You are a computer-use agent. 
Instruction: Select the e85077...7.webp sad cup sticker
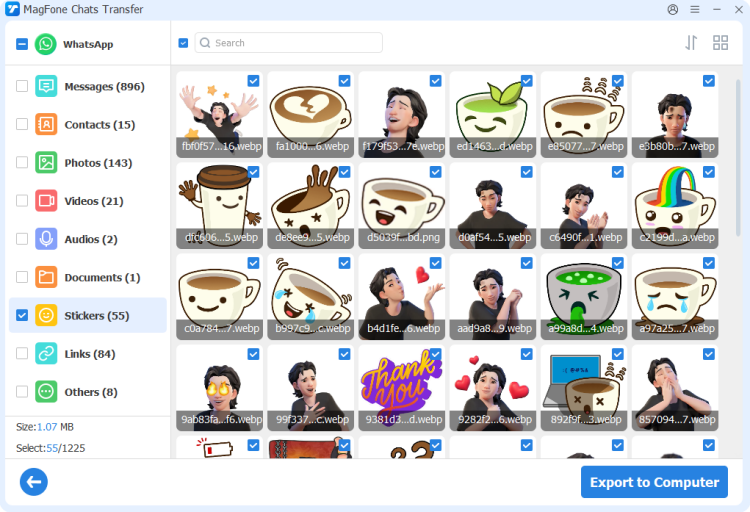pos(584,114)
